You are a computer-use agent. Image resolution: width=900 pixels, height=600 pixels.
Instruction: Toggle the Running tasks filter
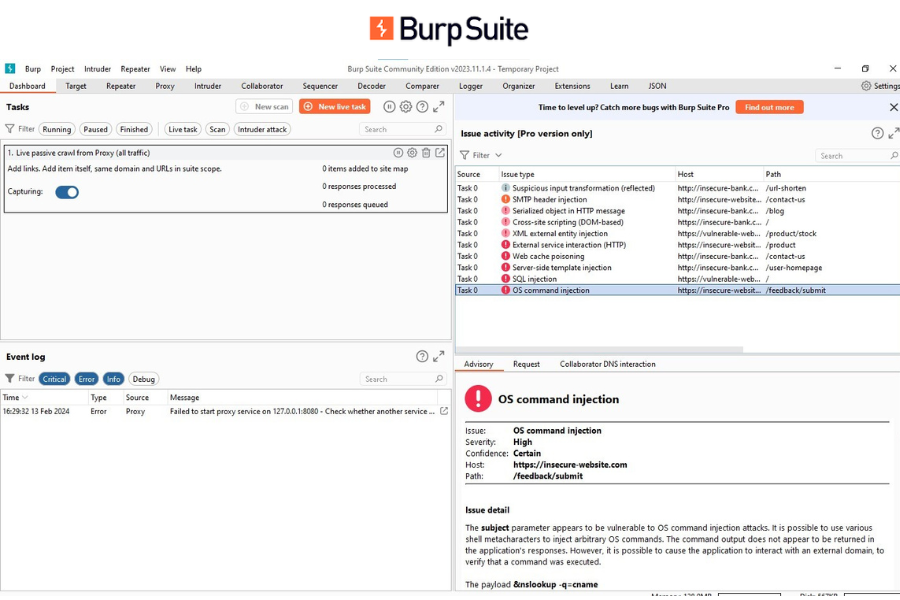57,129
